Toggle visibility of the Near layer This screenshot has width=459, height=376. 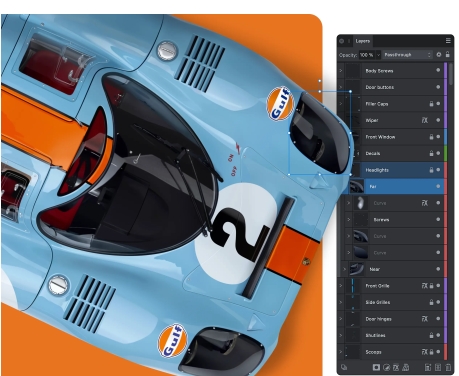[x=438, y=269]
